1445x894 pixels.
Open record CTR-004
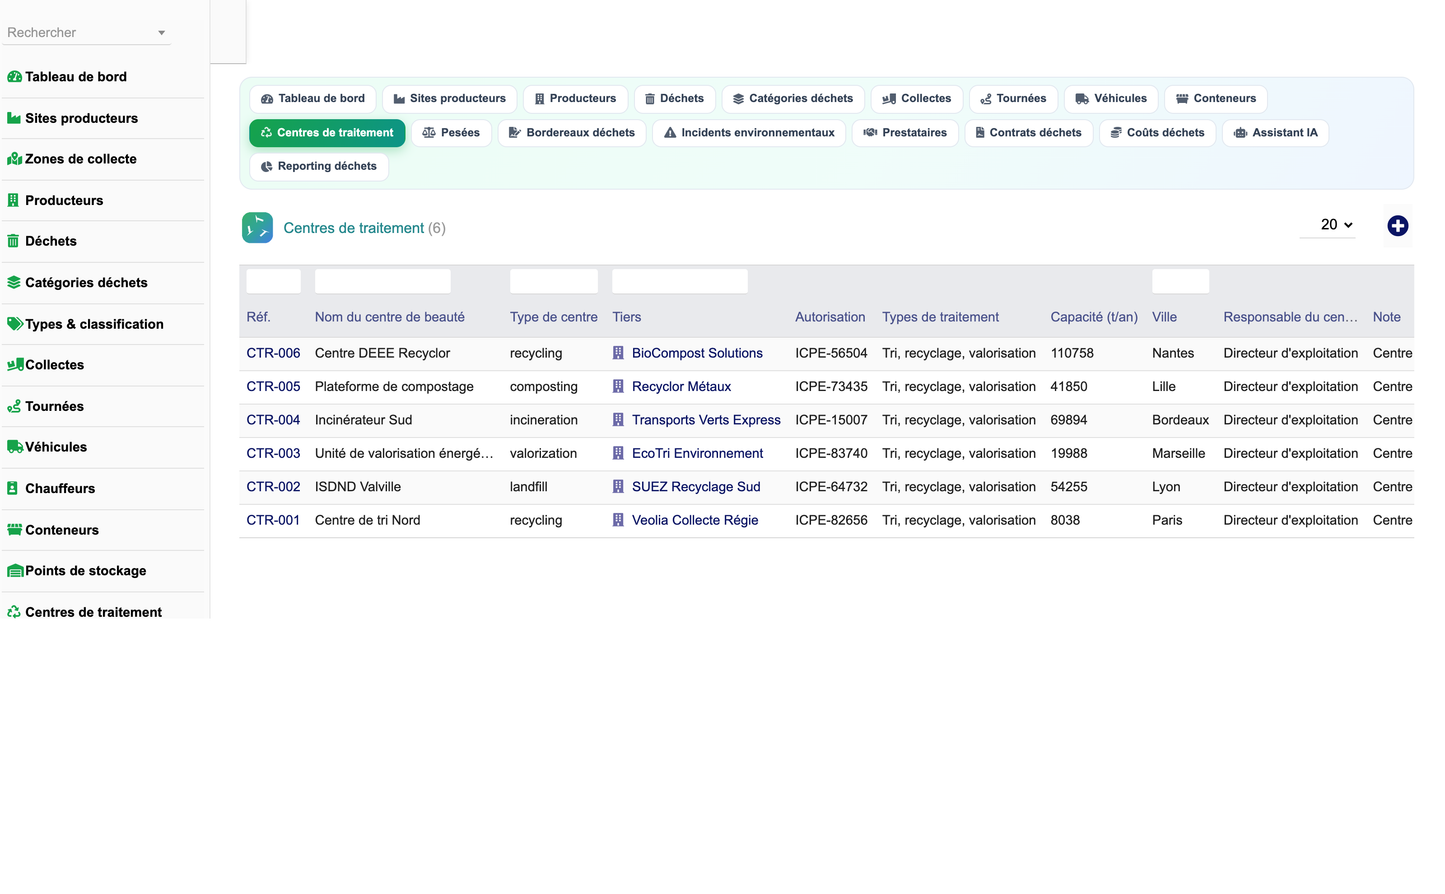274,420
